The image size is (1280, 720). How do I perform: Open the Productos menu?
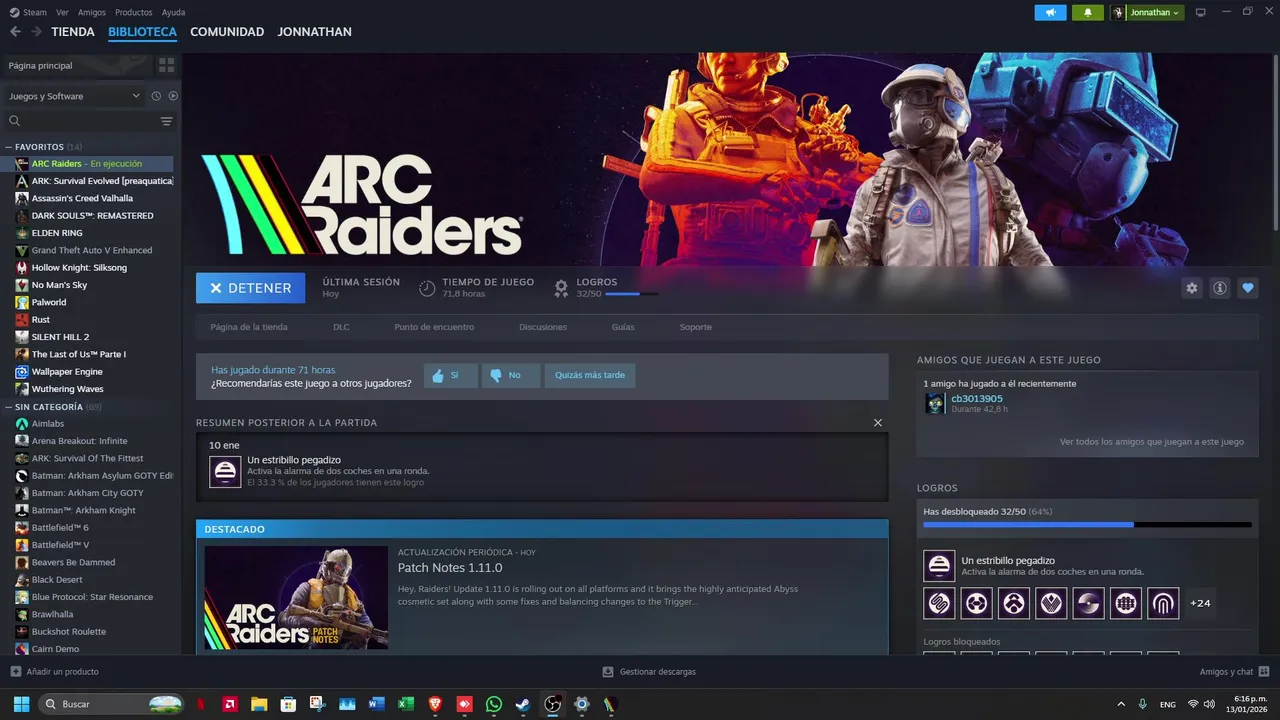tap(134, 12)
